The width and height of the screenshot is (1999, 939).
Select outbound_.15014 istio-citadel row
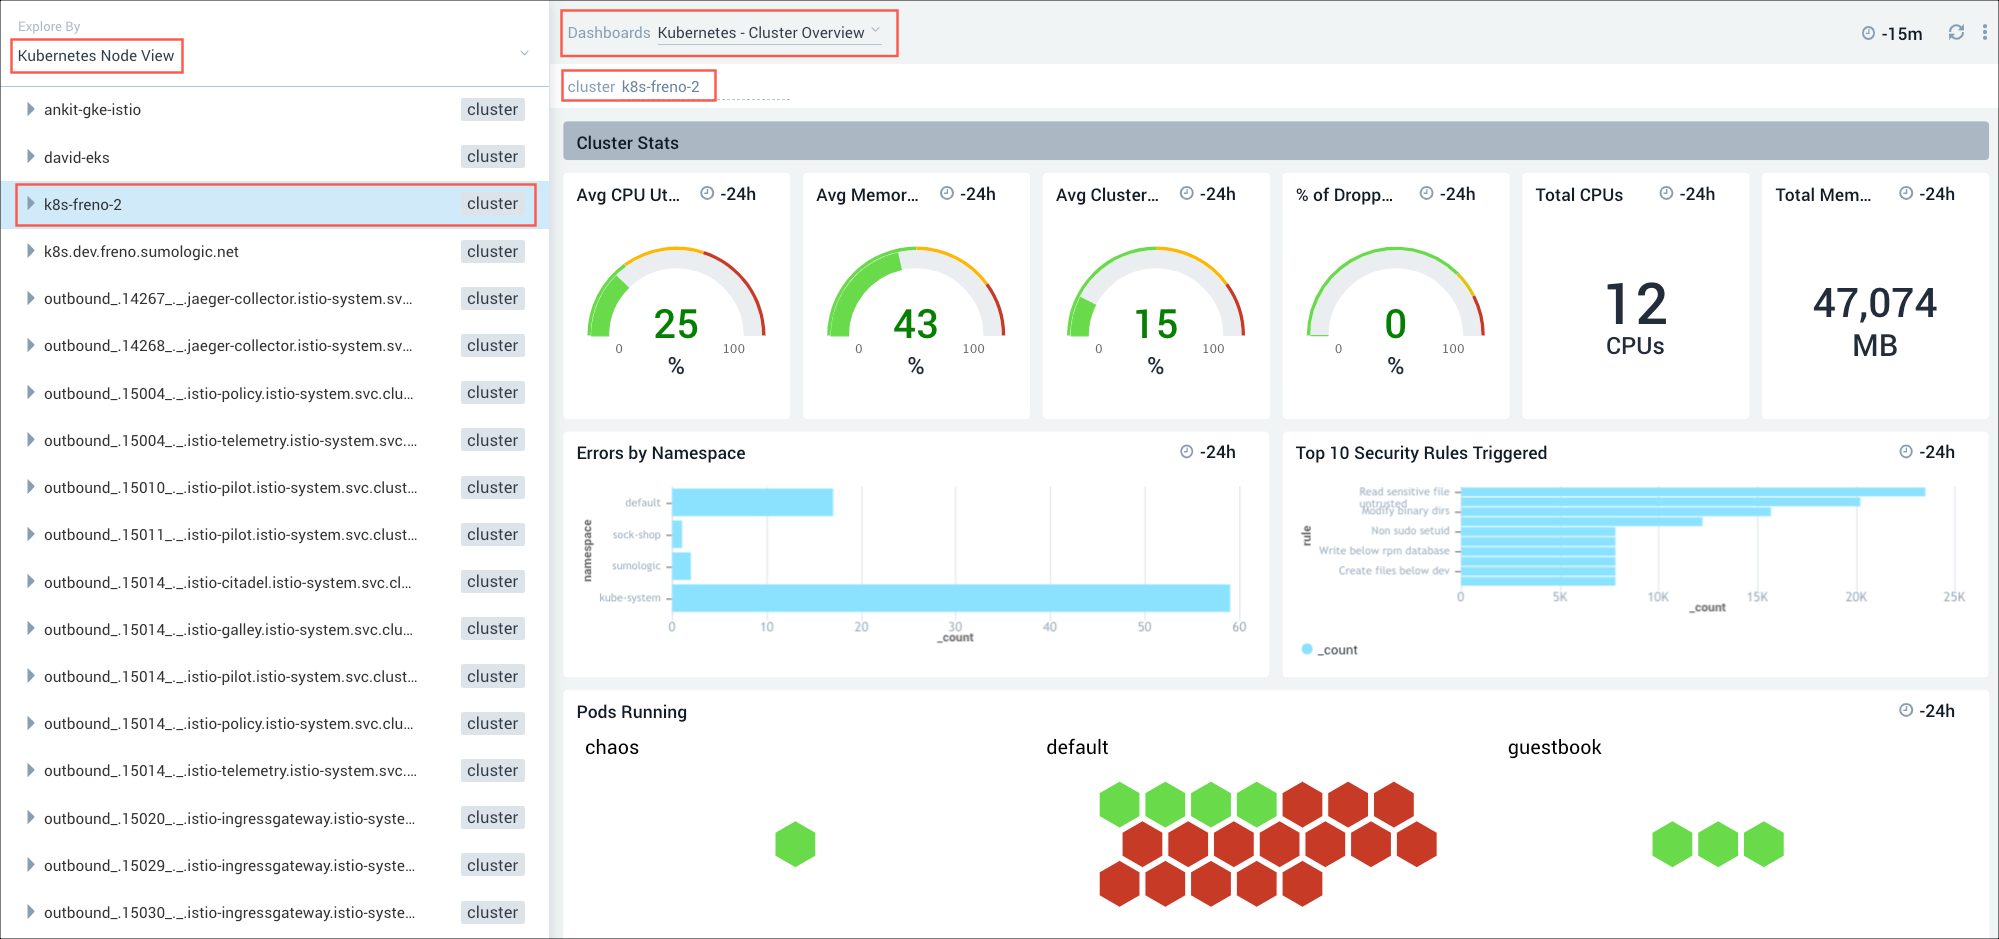[274, 582]
